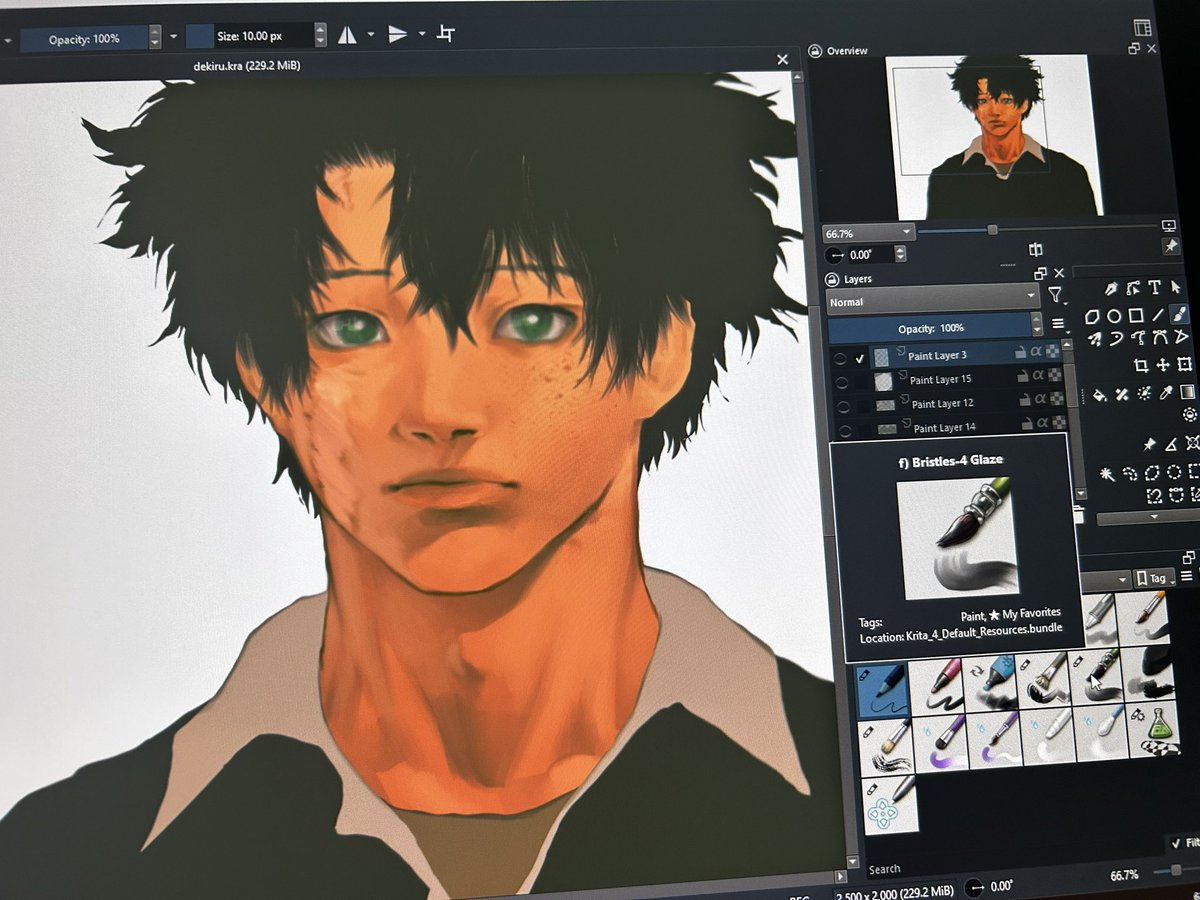Select the Smart Patch tool
Image resolution: width=1200 pixels, height=900 pixels.
(1122, 393)
